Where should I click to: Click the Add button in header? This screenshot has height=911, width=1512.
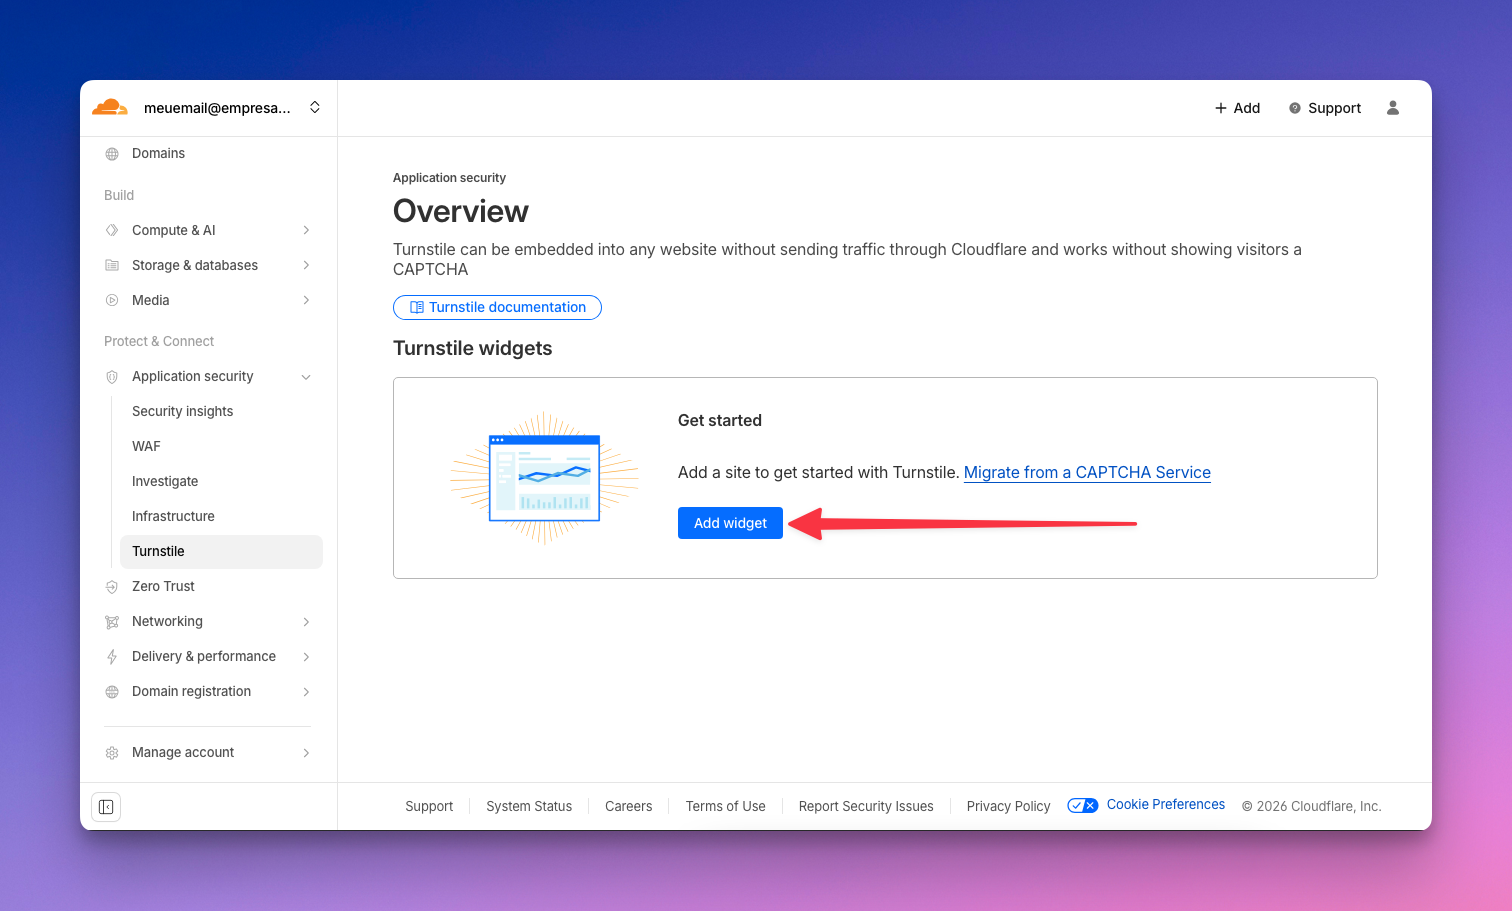pyautogui.click(x=1237, y=108)
